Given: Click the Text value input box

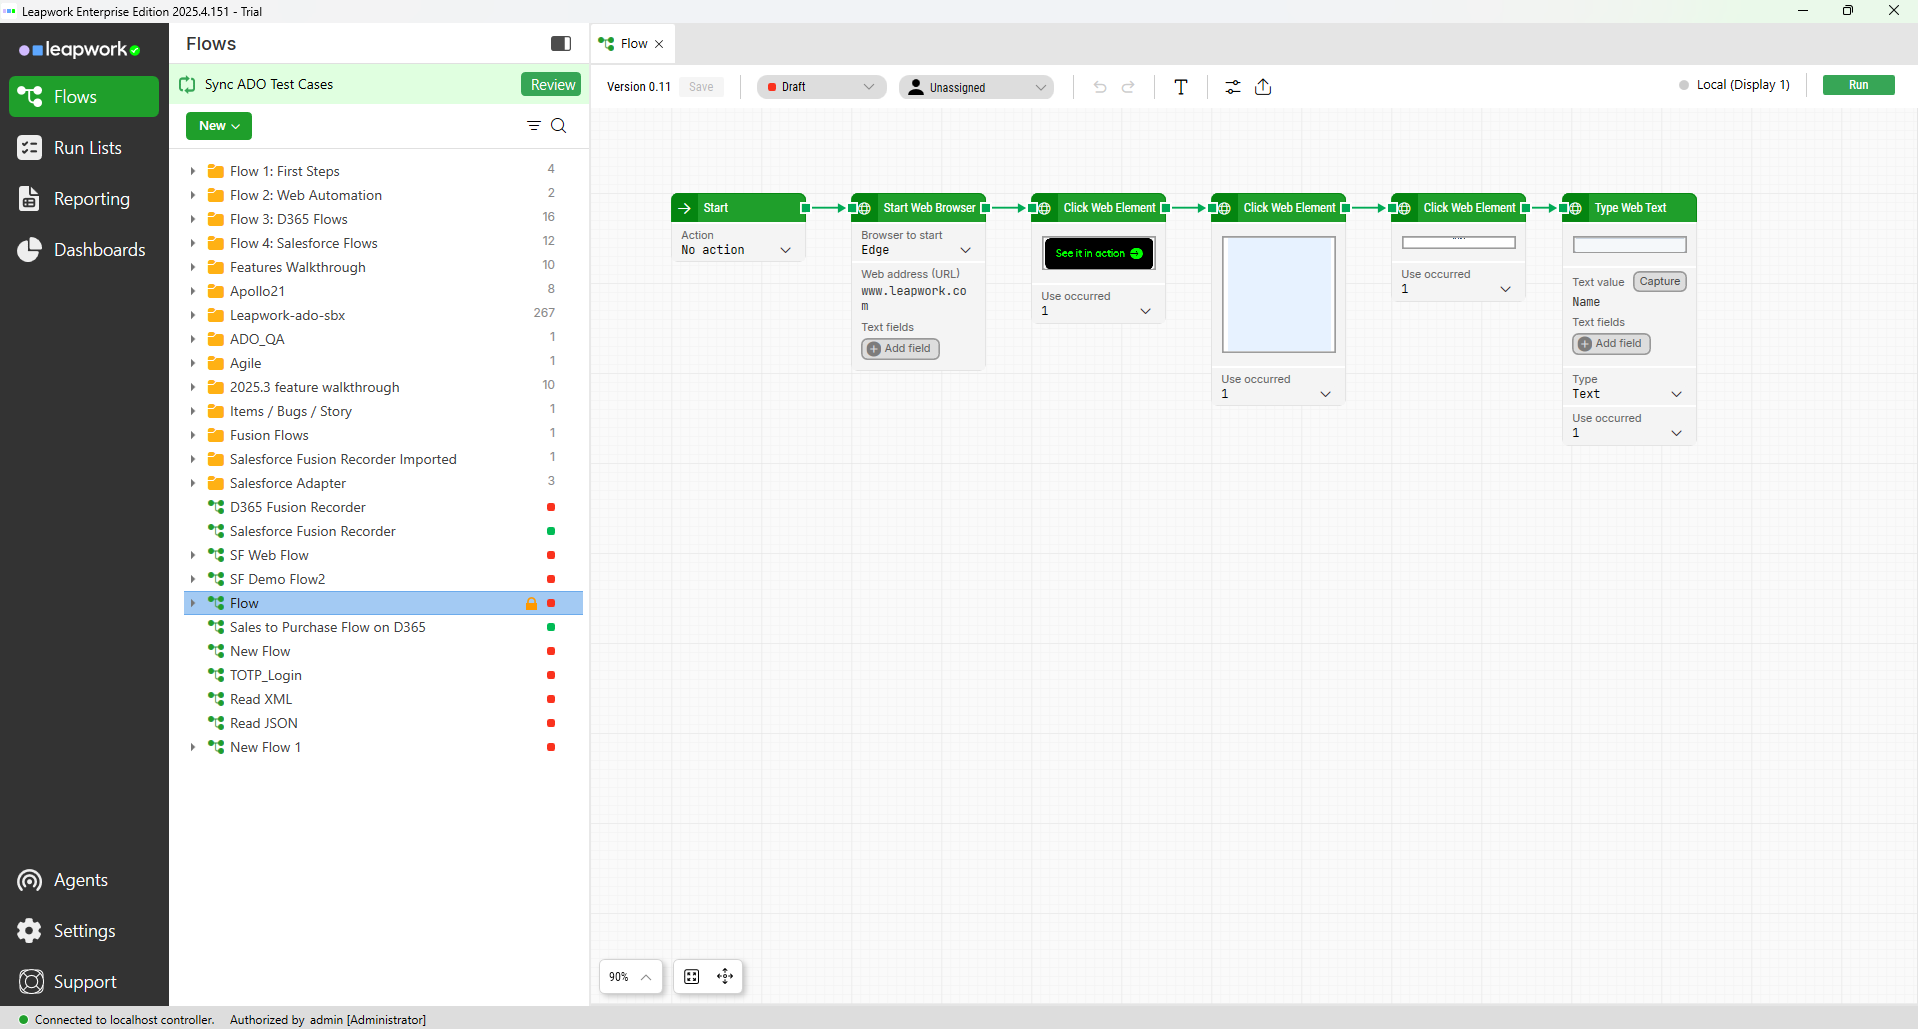Looking at the screenshot, I should pos(1629,245).
